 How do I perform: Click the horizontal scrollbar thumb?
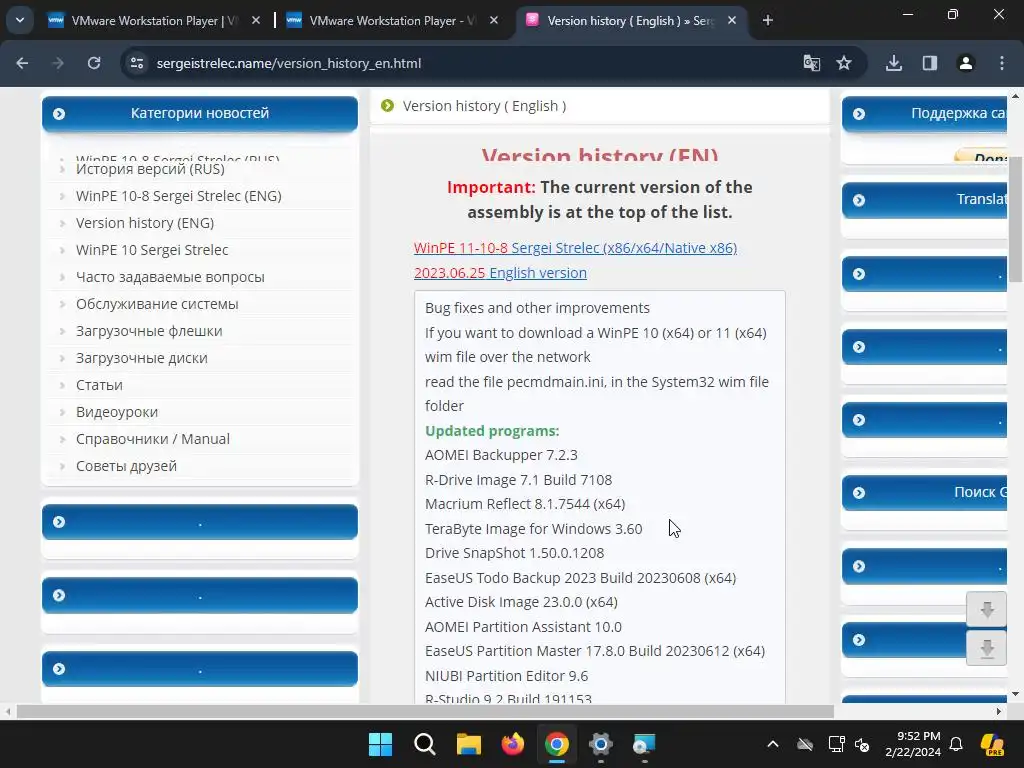(x=425, y=711)
